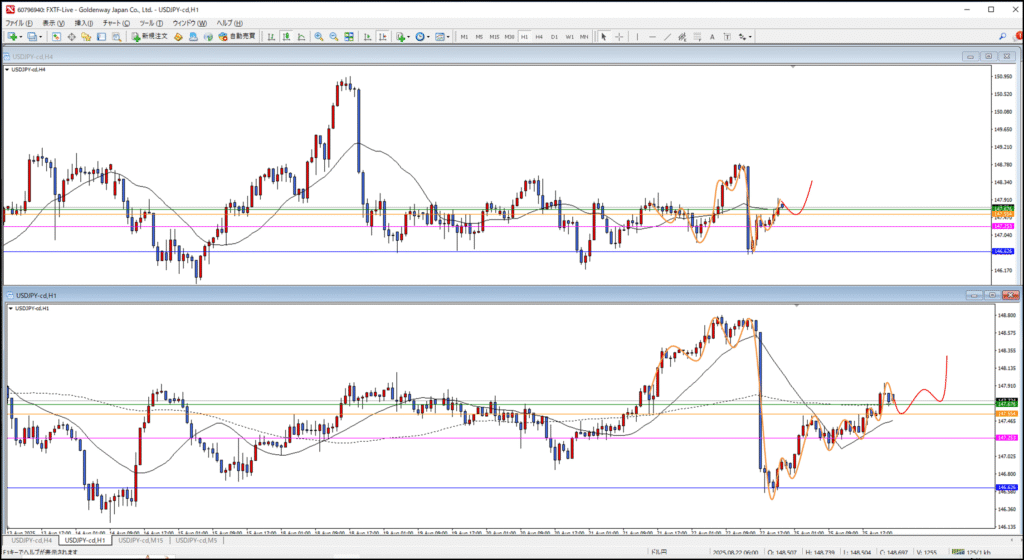This screenshot has height=560, width=1024.
Task: Switch chart to Candlesticks type
Action: [286, 37]
